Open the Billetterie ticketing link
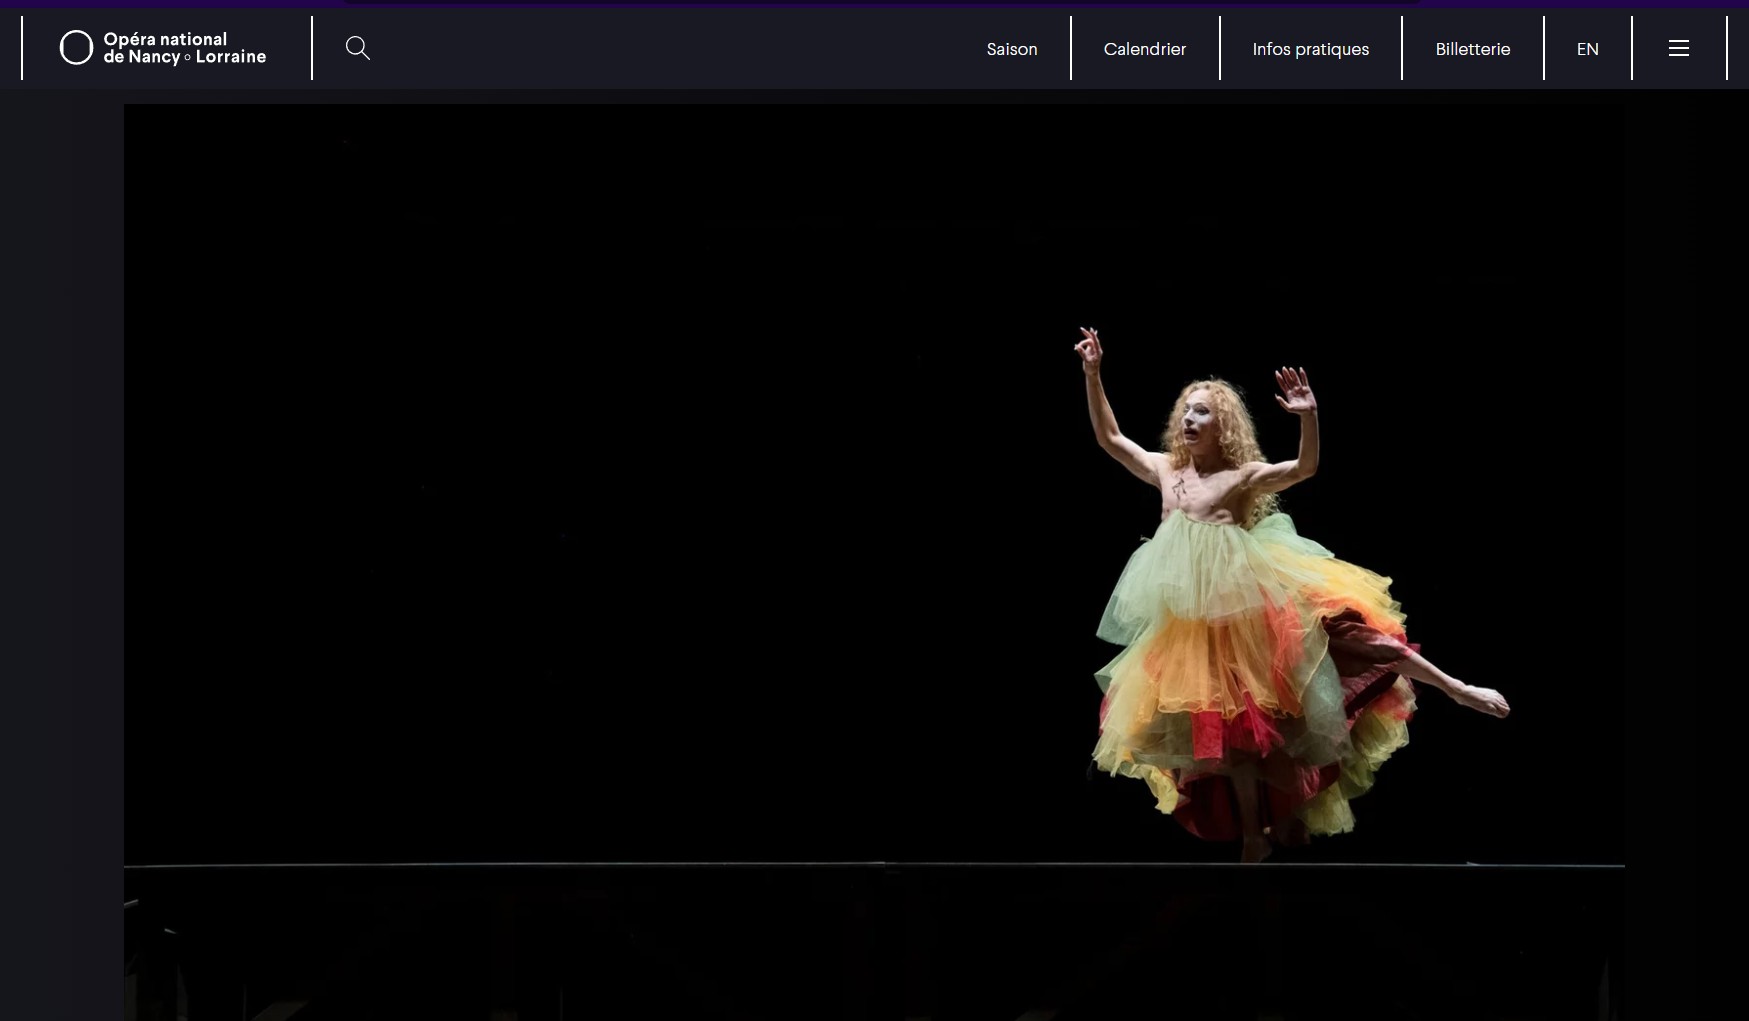This screenshot has width=1749, height=1021. [1472, 49]
